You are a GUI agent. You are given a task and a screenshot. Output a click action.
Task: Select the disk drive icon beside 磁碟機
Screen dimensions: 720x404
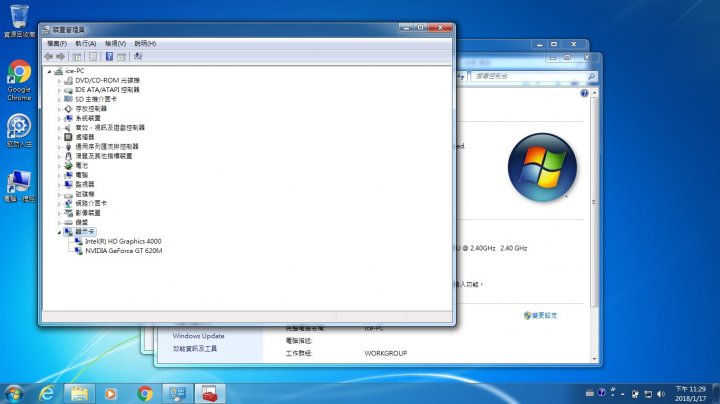pos(68,194)
